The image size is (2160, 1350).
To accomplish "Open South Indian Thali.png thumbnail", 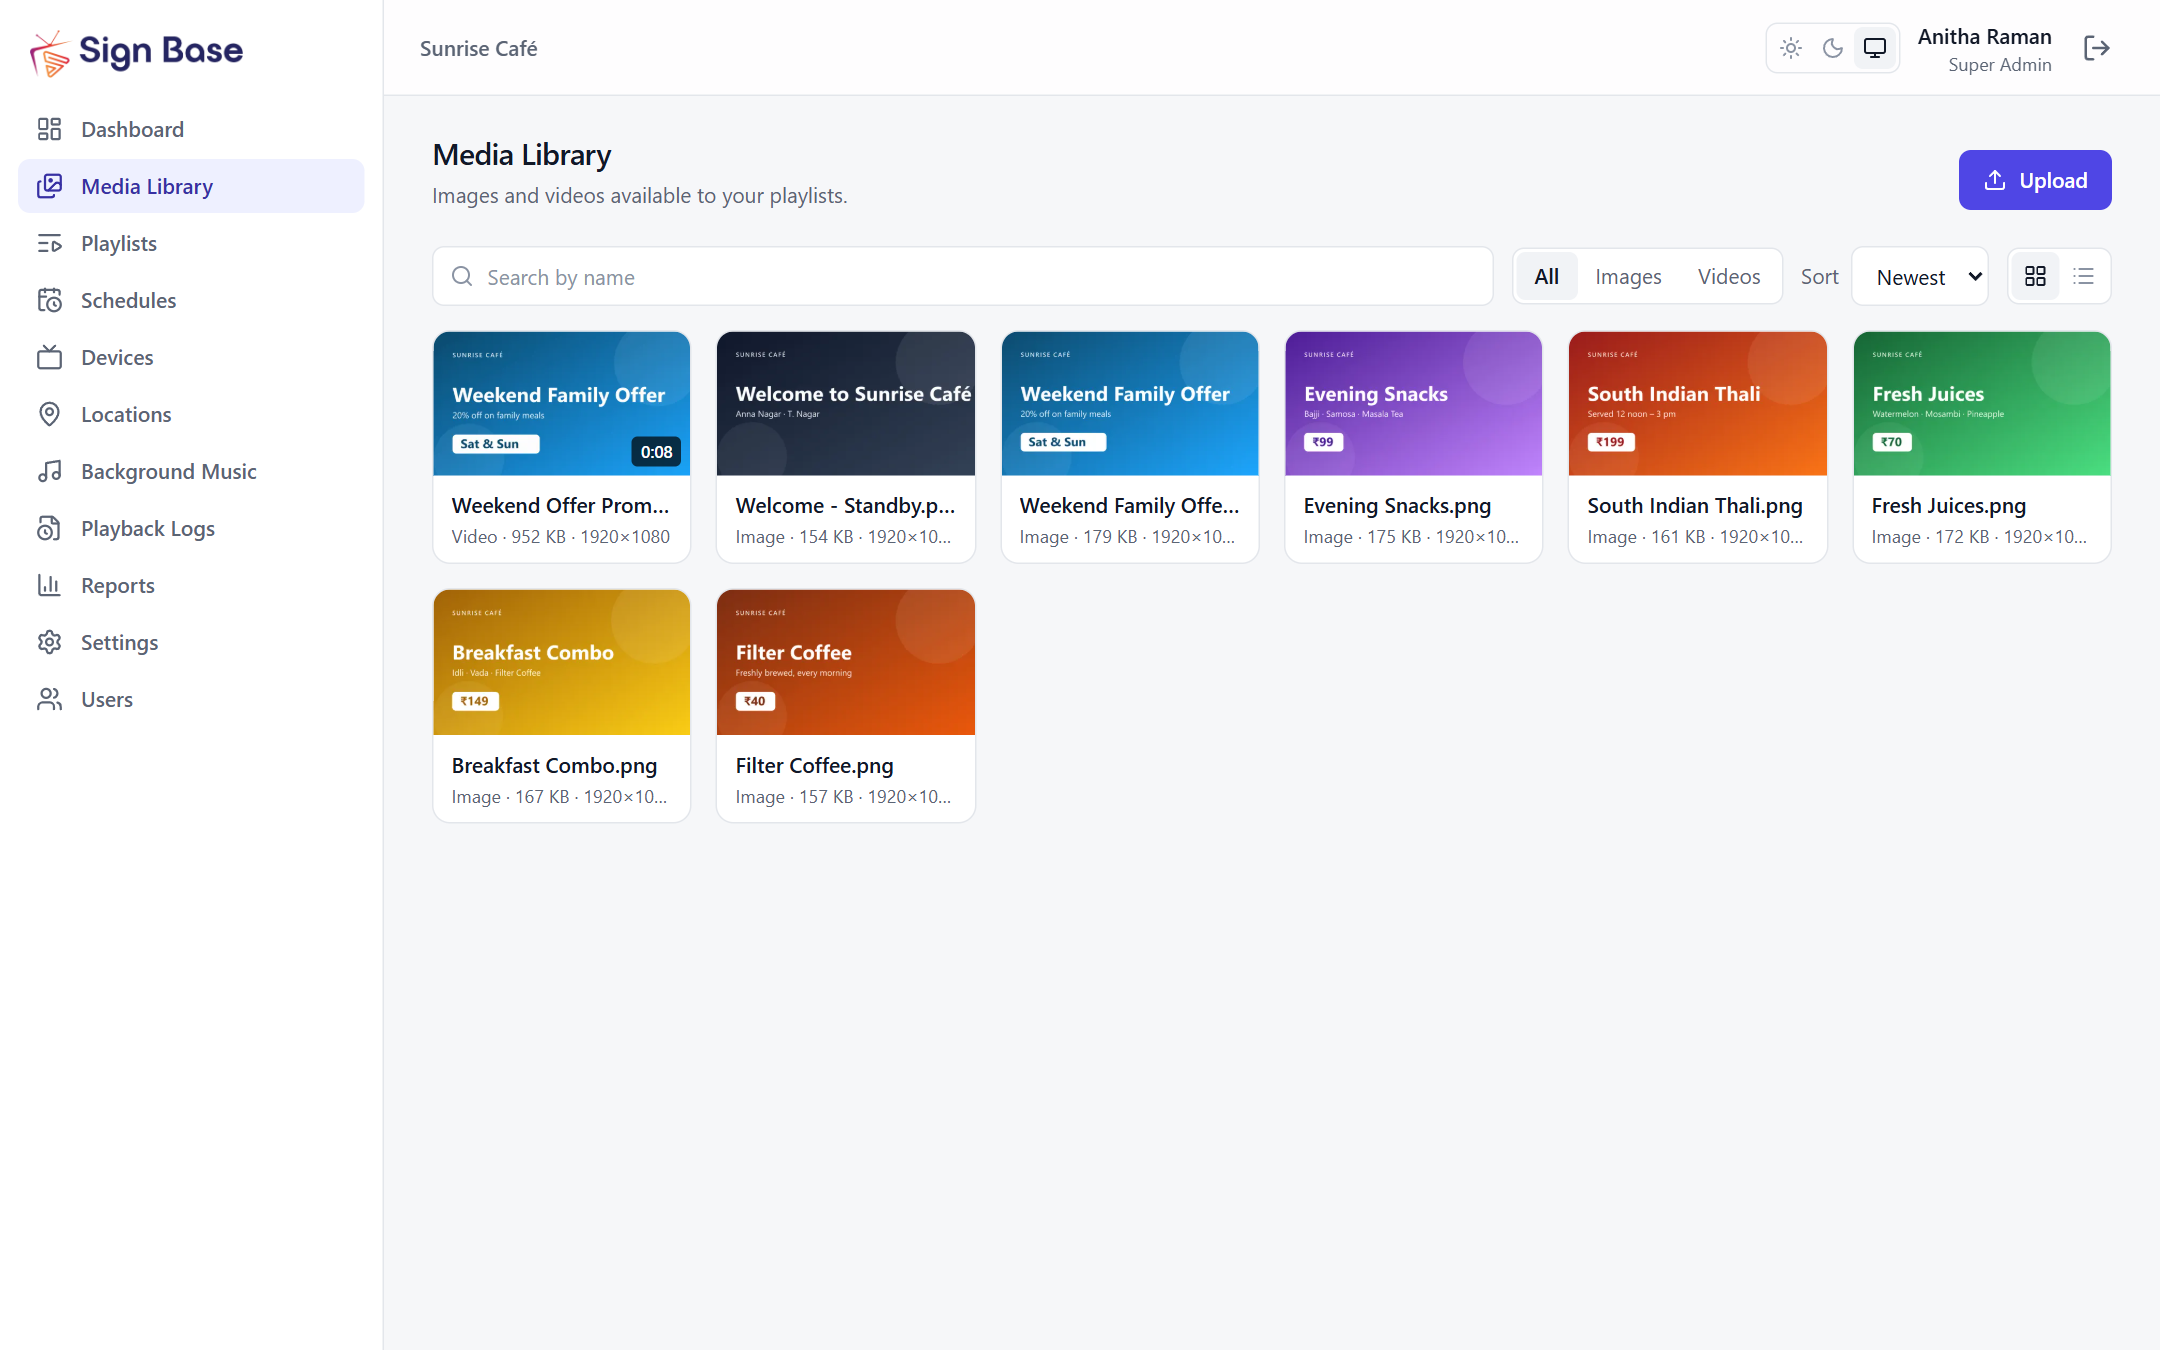I will [x=1698, y=404].
